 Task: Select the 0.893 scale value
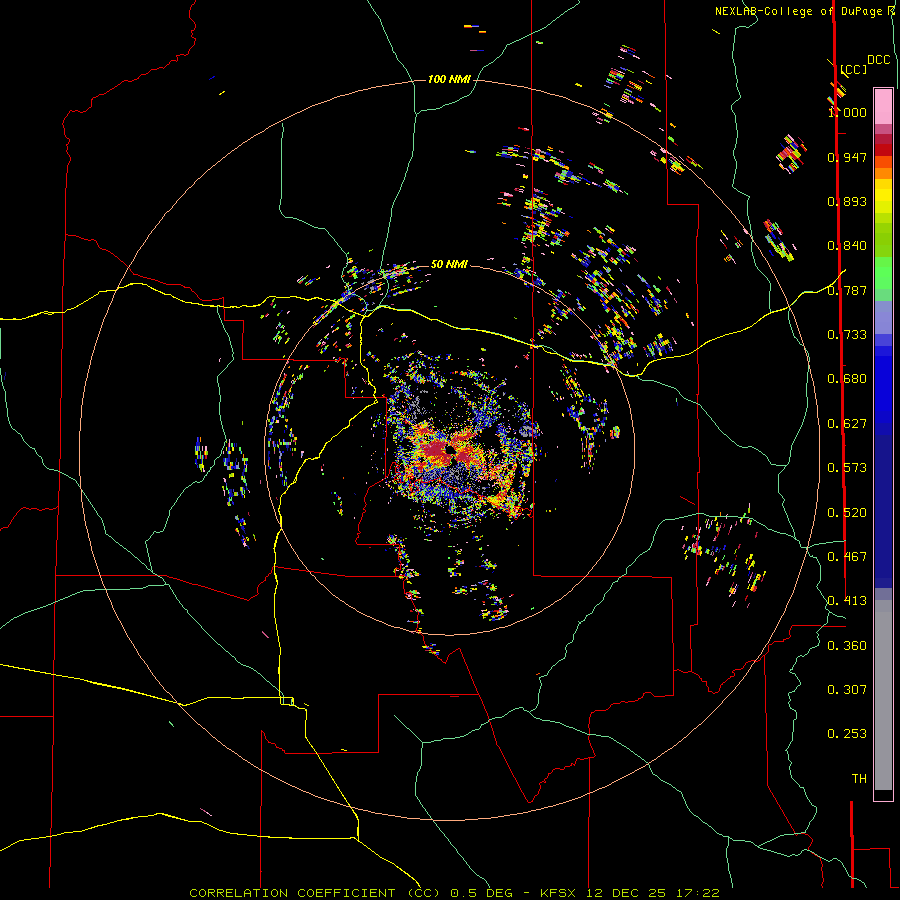(x=847, y=201)
